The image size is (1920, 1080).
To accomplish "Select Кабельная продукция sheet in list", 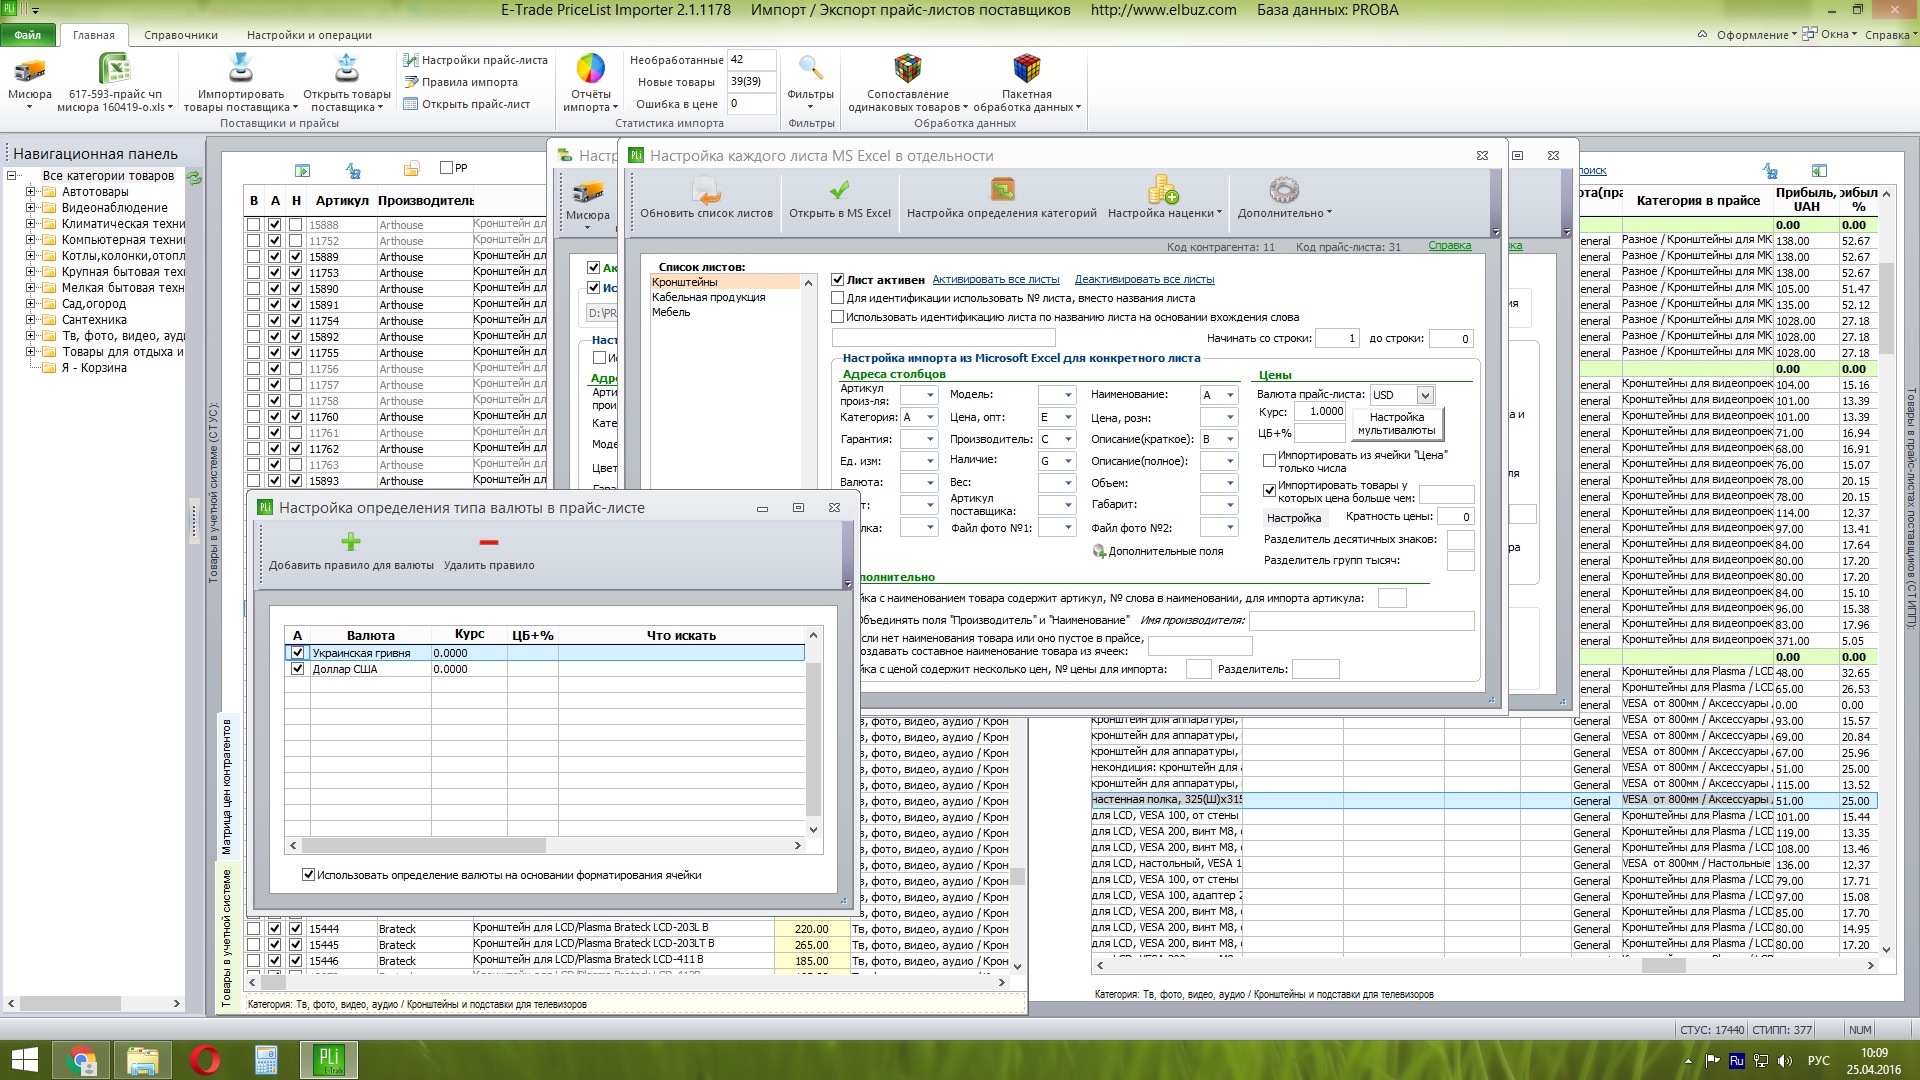I will 708,297.
